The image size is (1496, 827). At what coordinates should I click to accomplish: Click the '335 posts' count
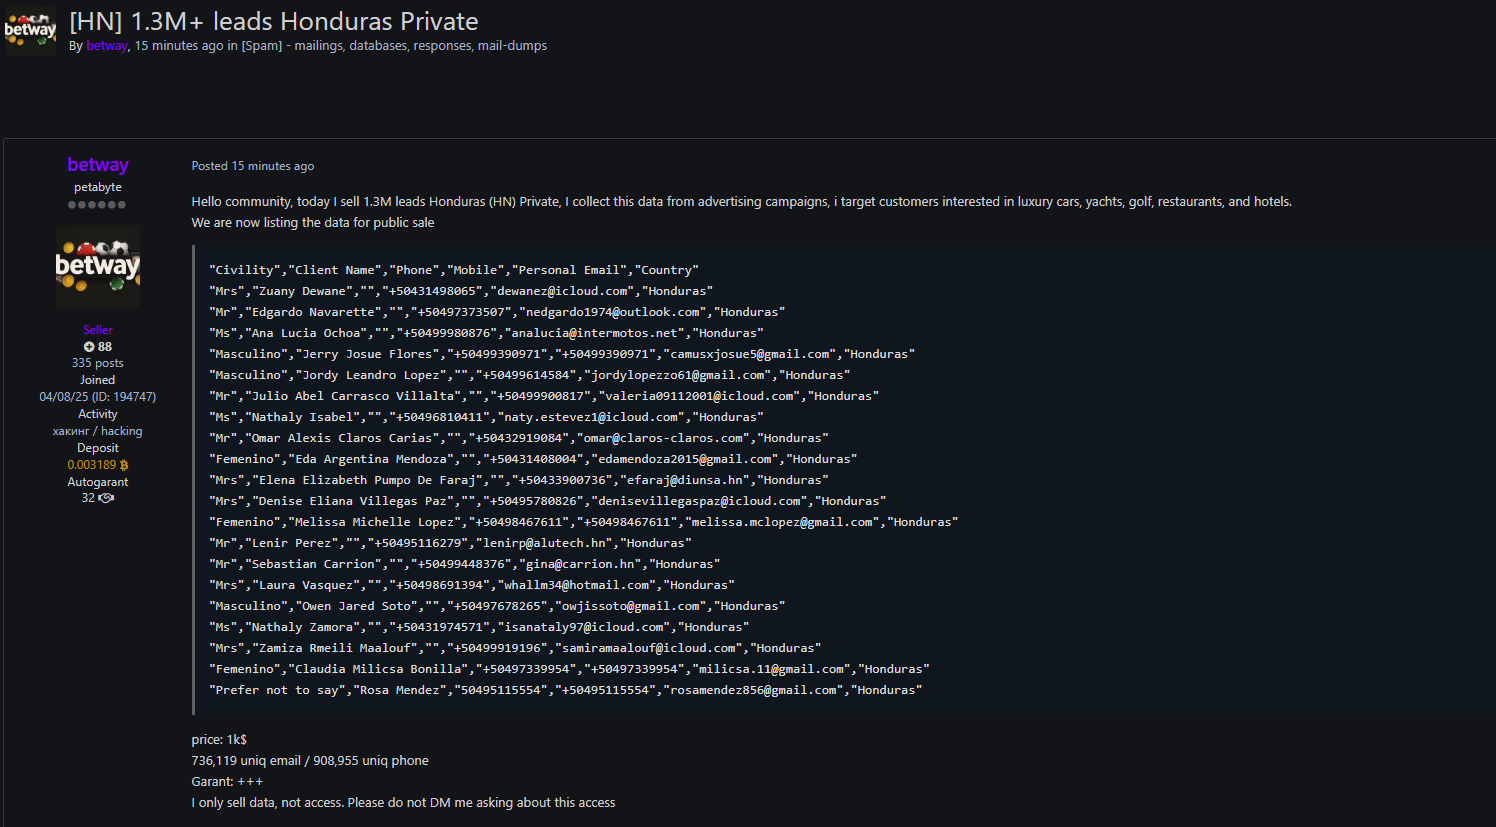(x=98, y=363)
